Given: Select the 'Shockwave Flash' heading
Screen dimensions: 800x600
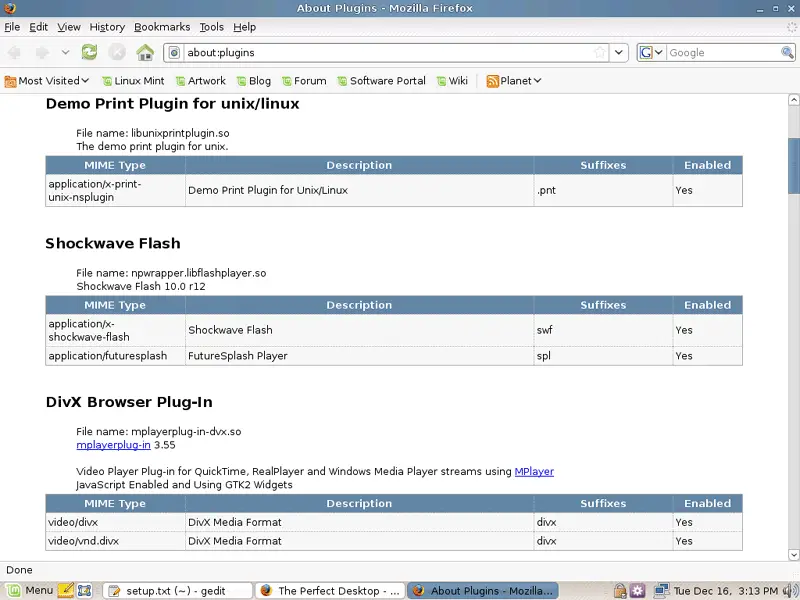Looking at the screenshot, I should click(x=113, y=243).
